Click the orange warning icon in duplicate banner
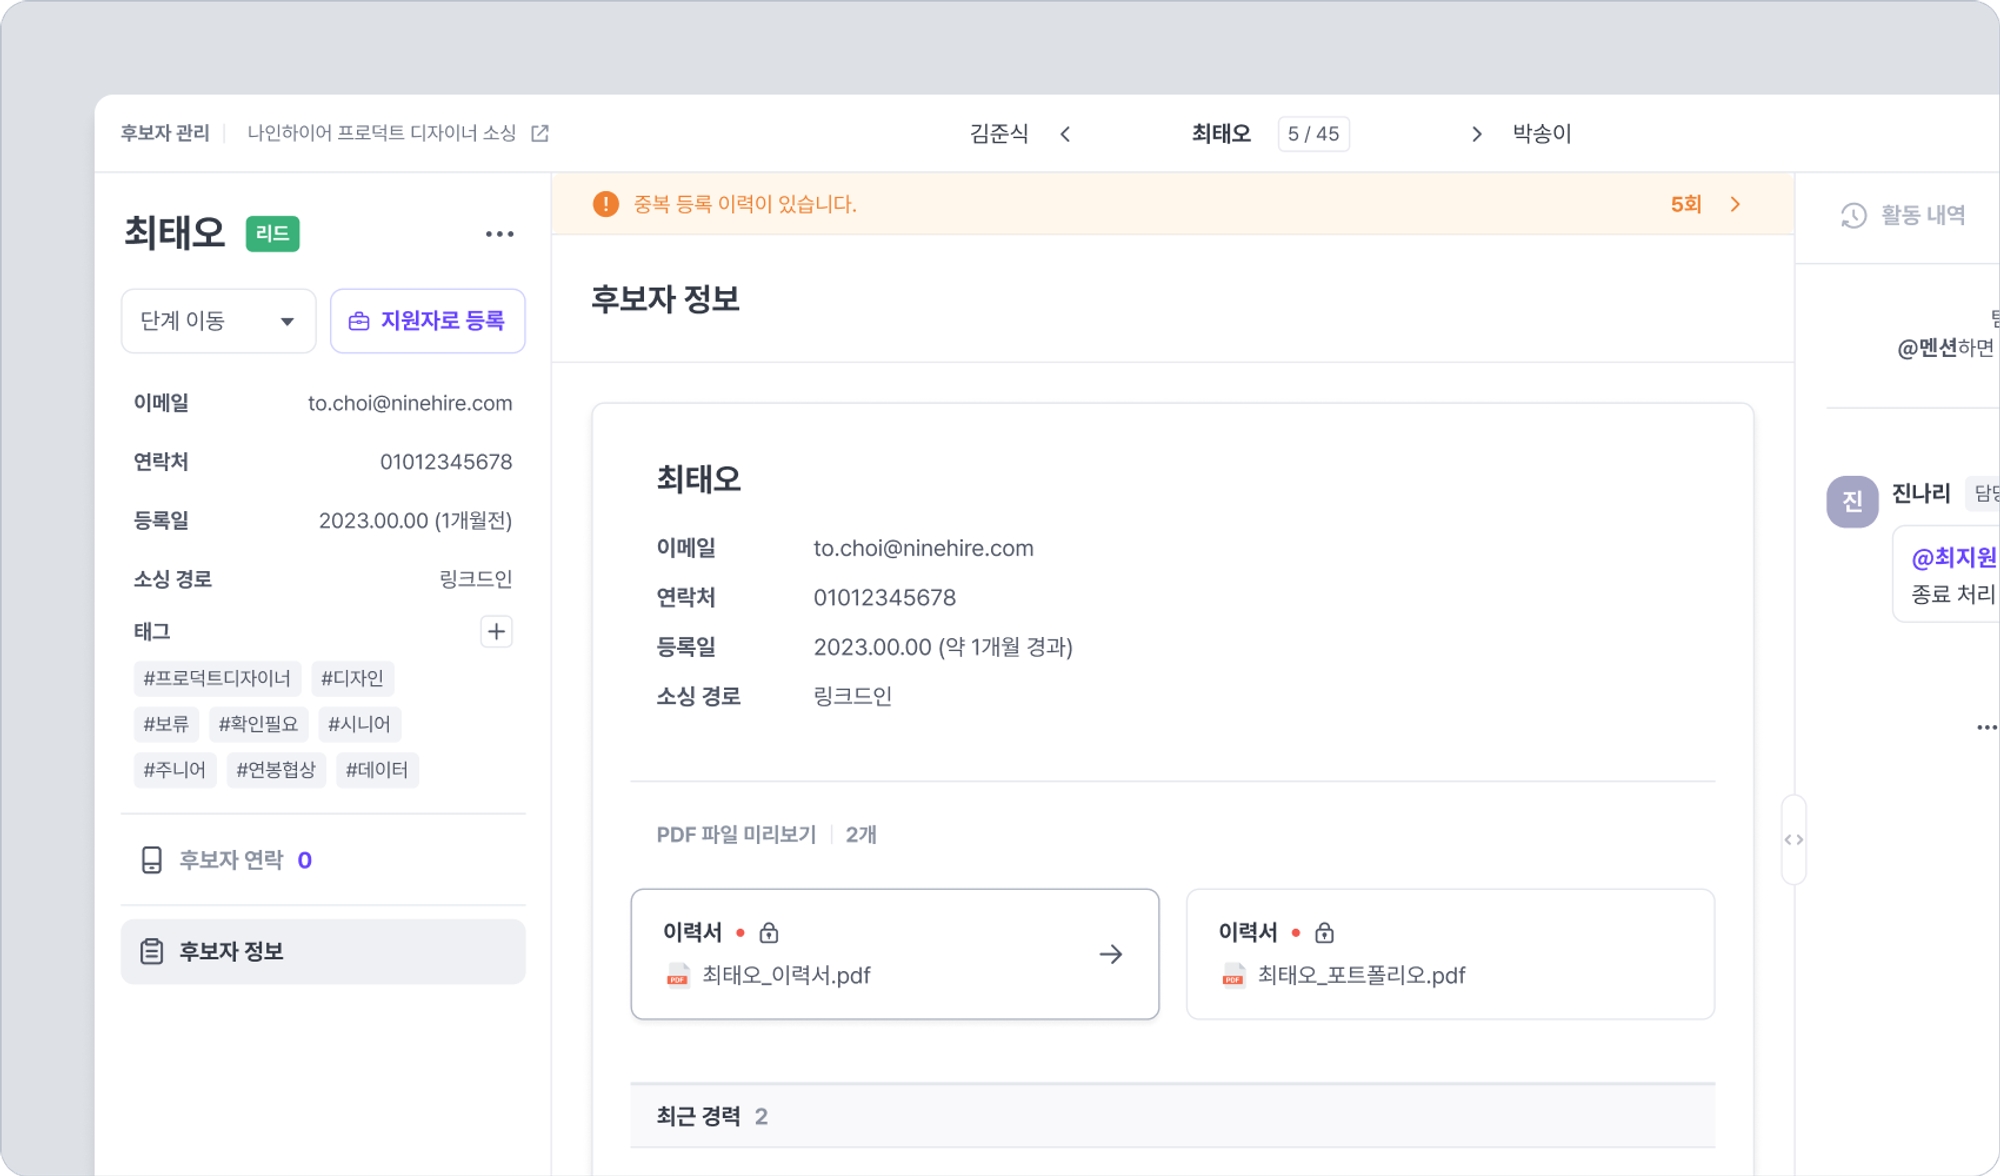2000x1176 pixels. 606,204
